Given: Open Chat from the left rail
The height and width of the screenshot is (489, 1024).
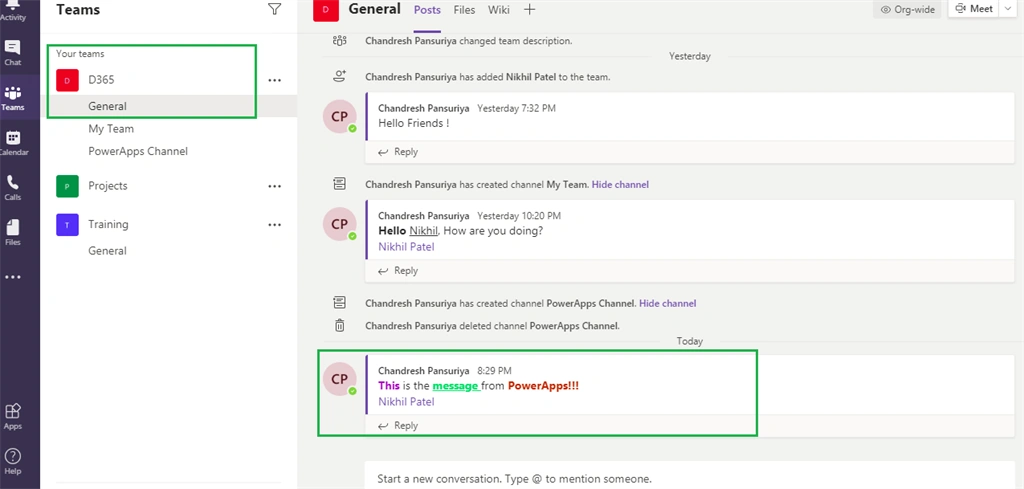Looking at the screenshot, I should click(13, 54).
